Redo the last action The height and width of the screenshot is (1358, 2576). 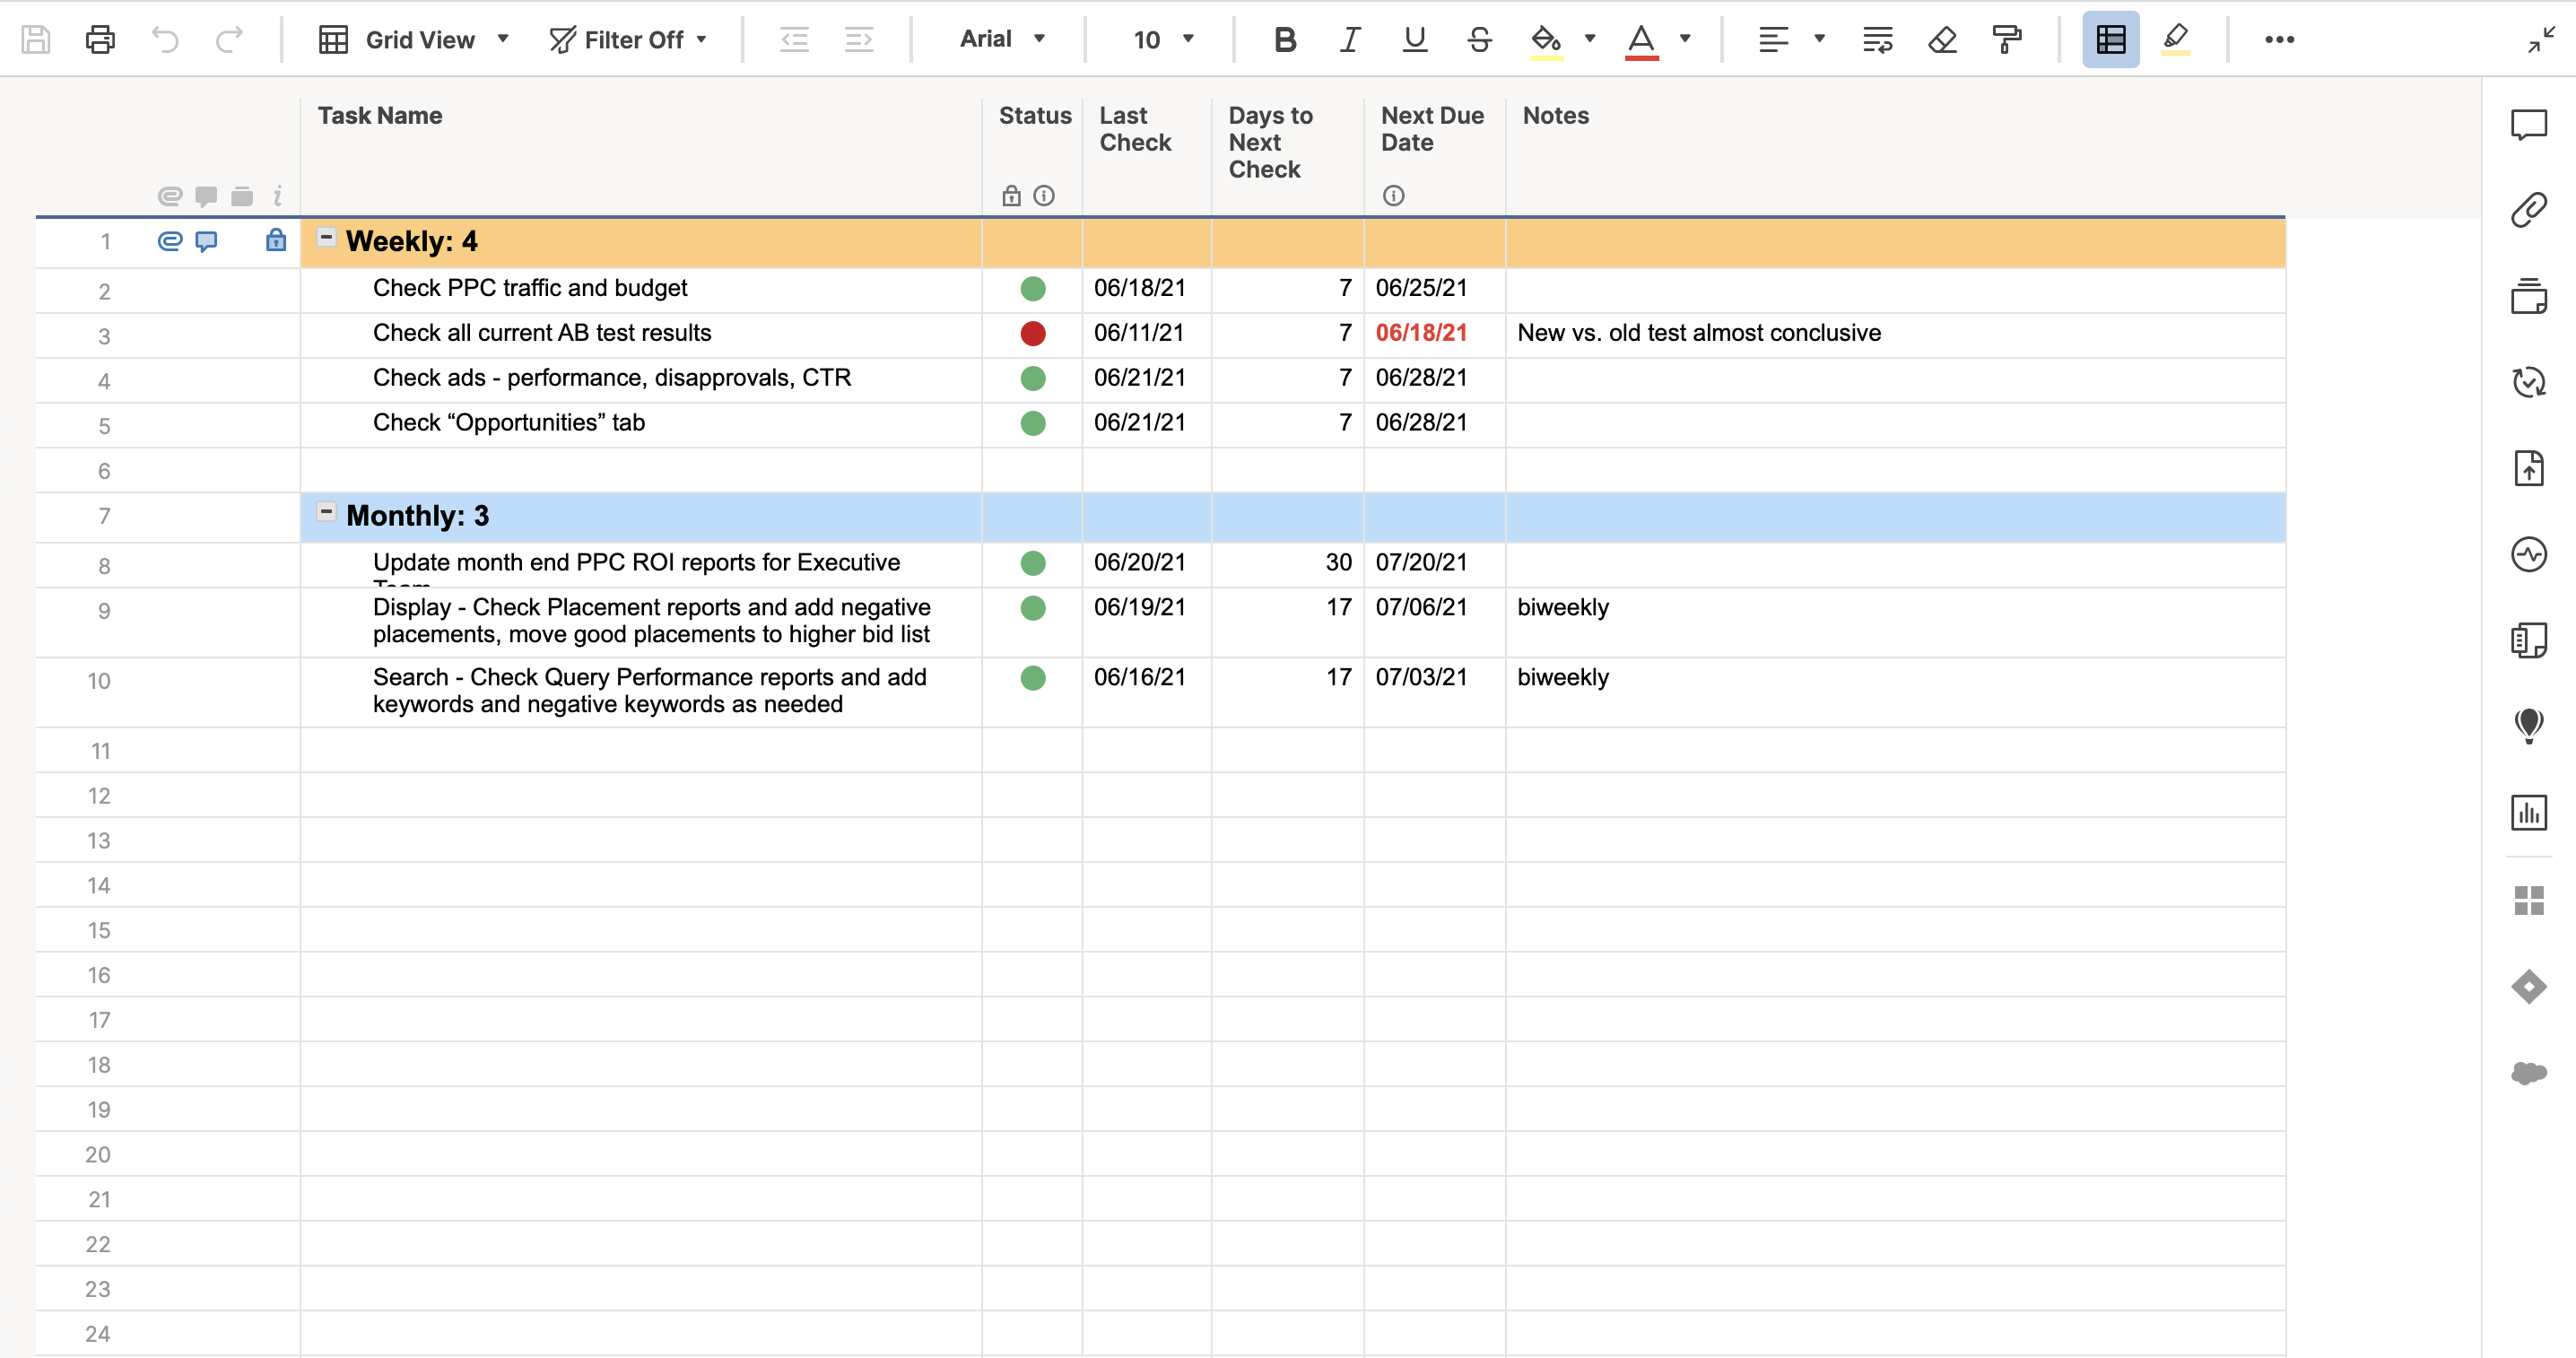(x=229, y=39)
